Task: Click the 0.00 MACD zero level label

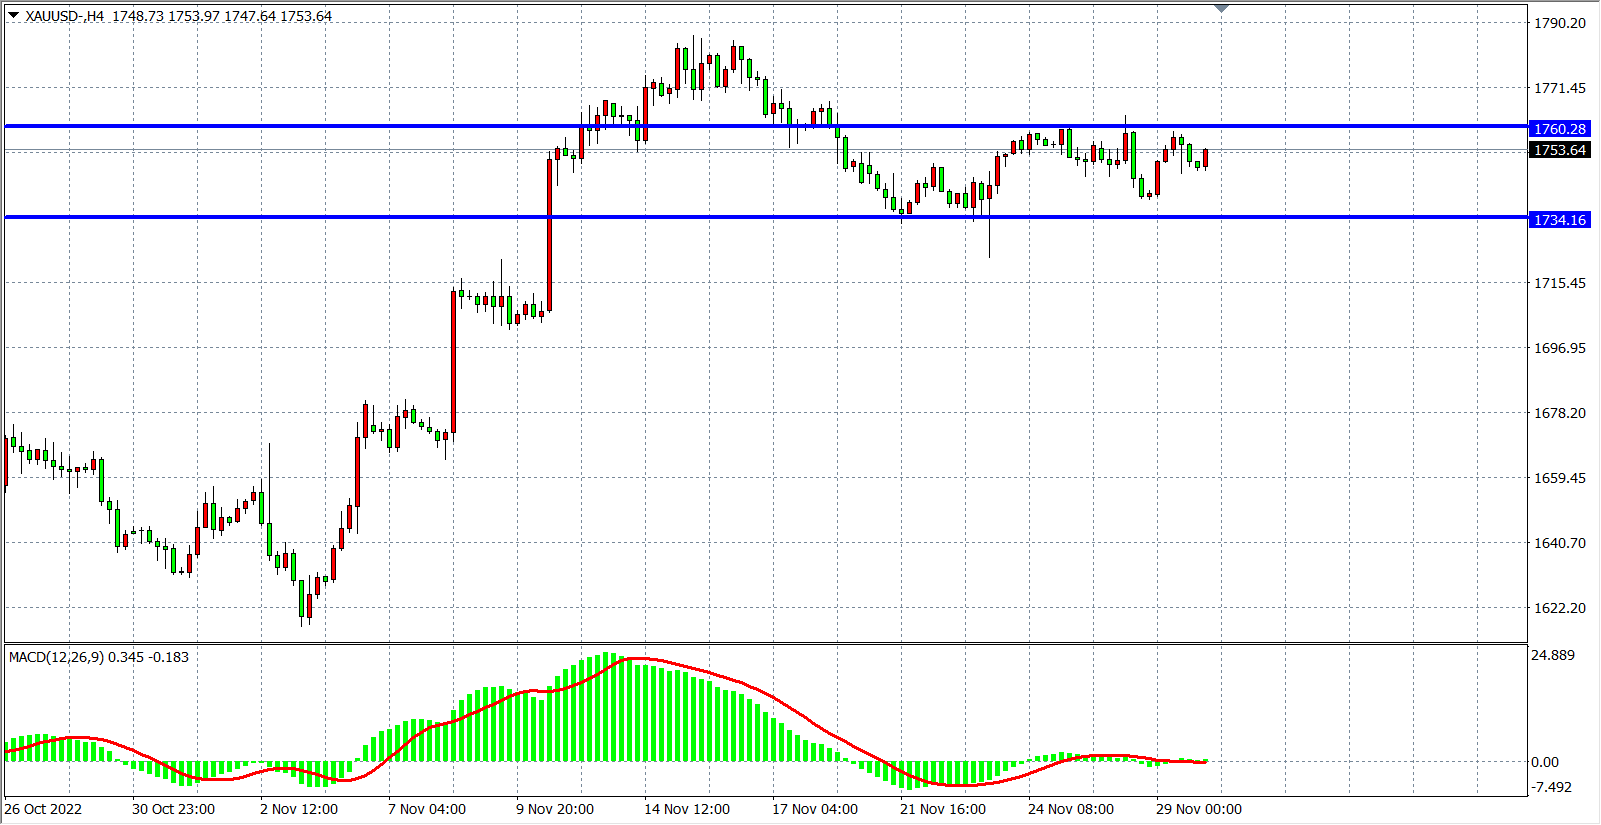Action: (1544, 762)
